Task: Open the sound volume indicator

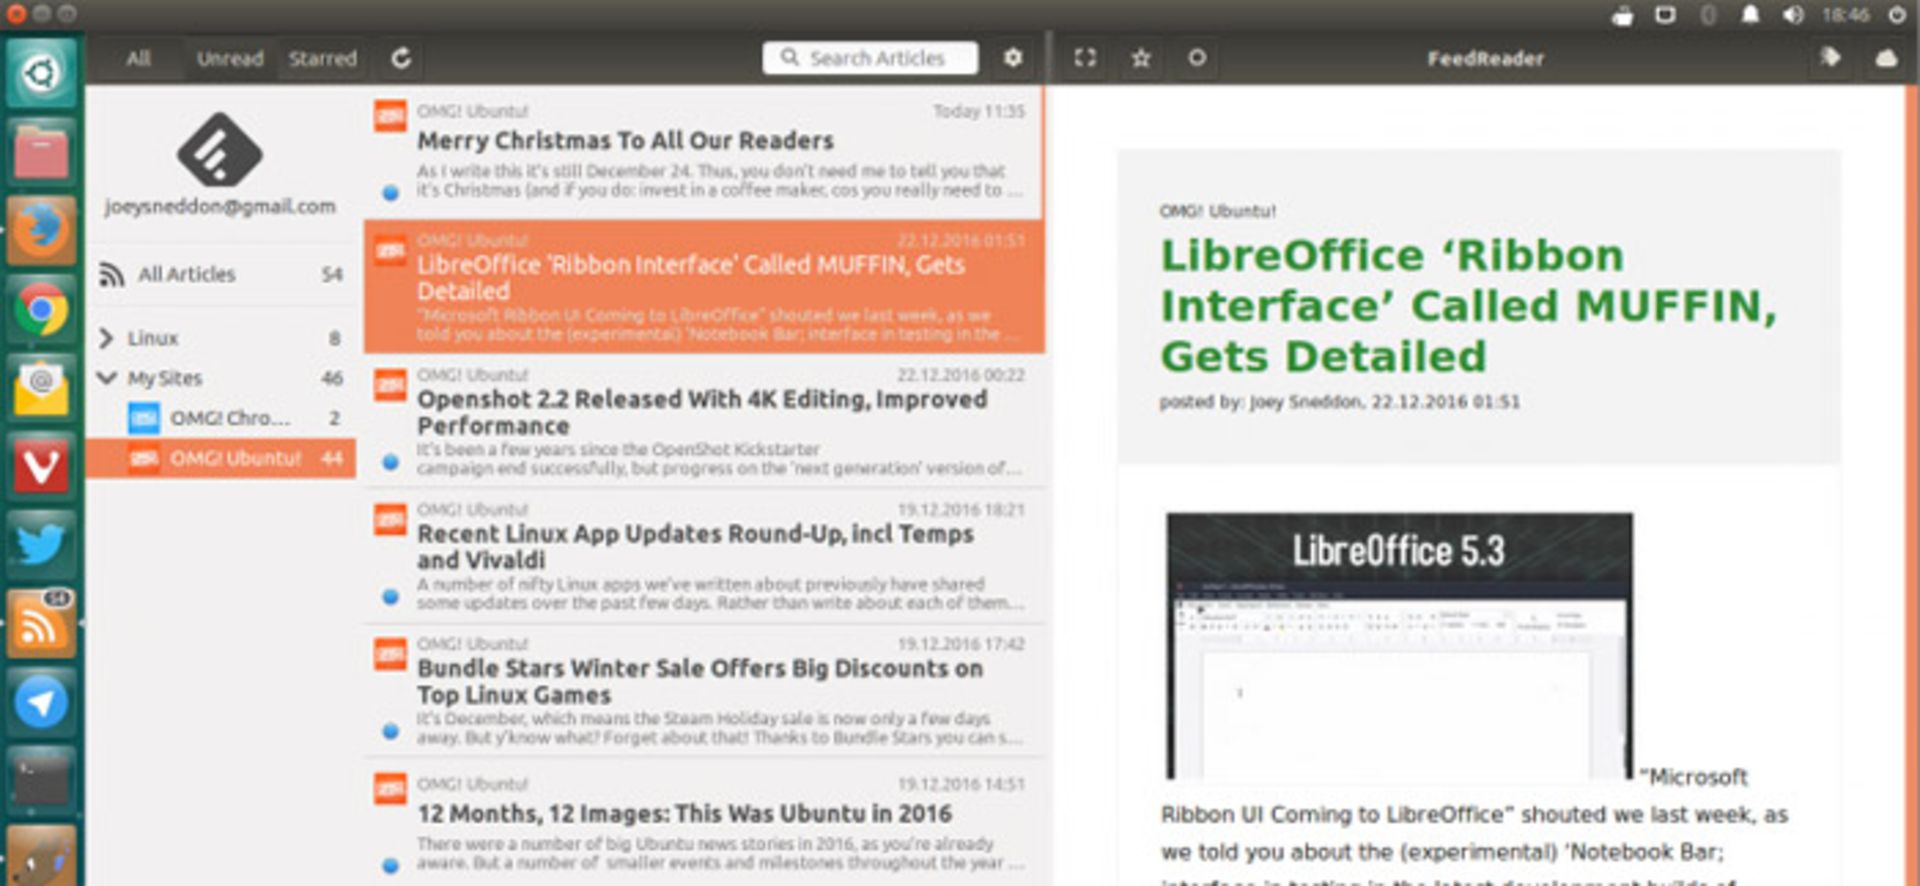Action: click(1793, 15)
